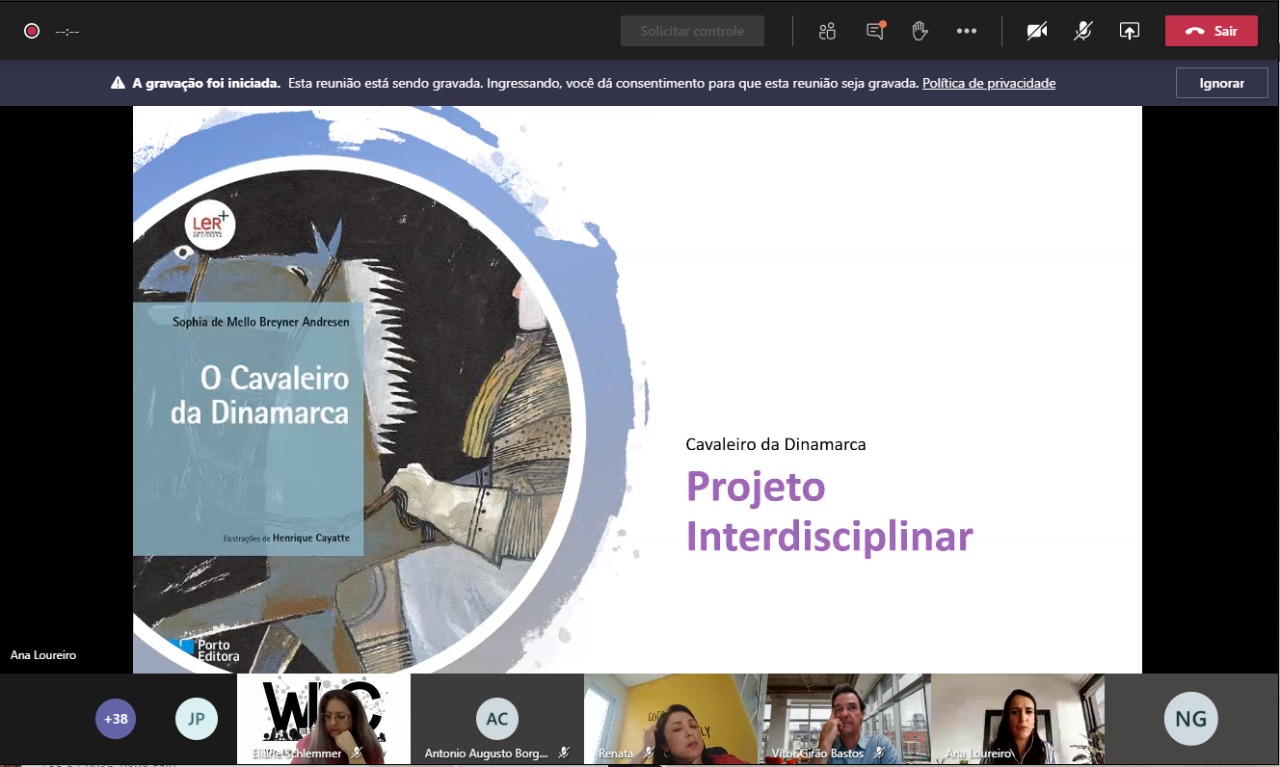Select the Antonio Augusto Borg... participant tile

click(x=497, y=719)
